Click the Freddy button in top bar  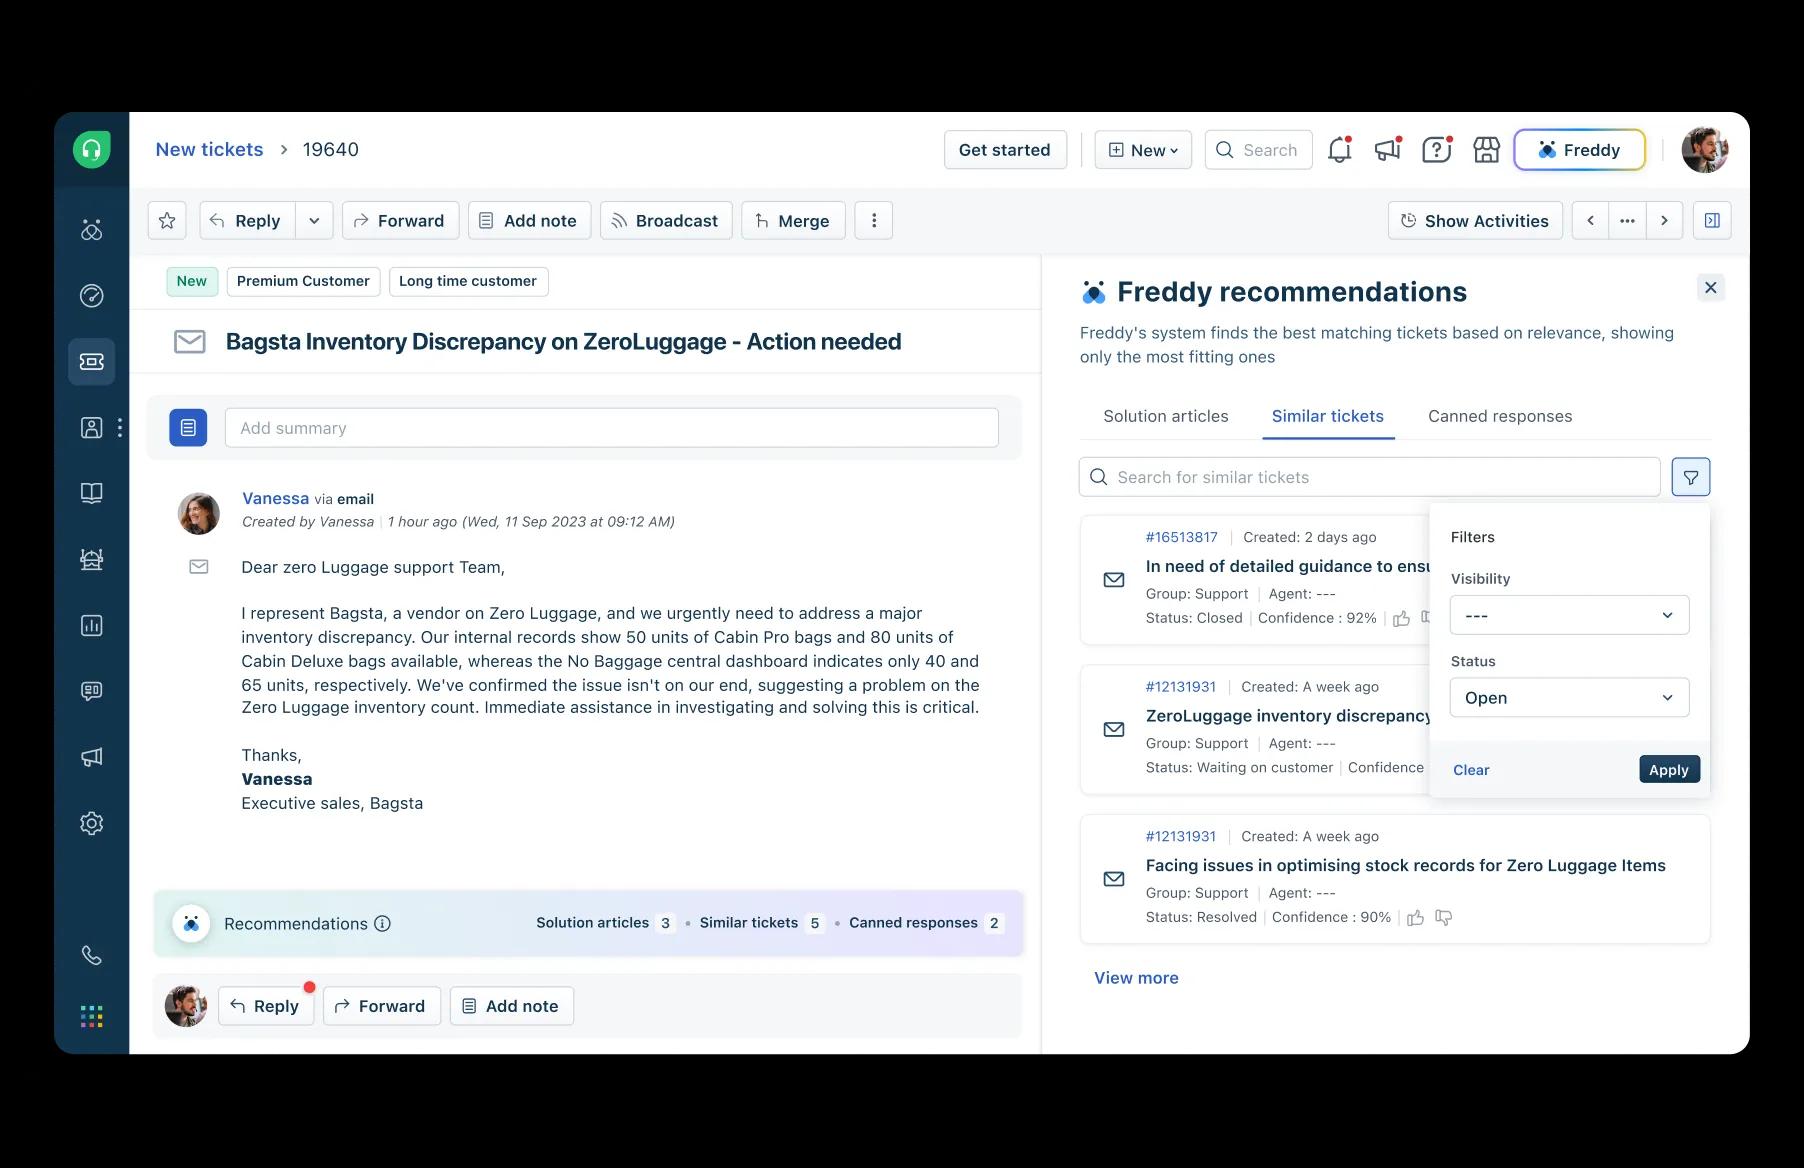pos(1579,150)
